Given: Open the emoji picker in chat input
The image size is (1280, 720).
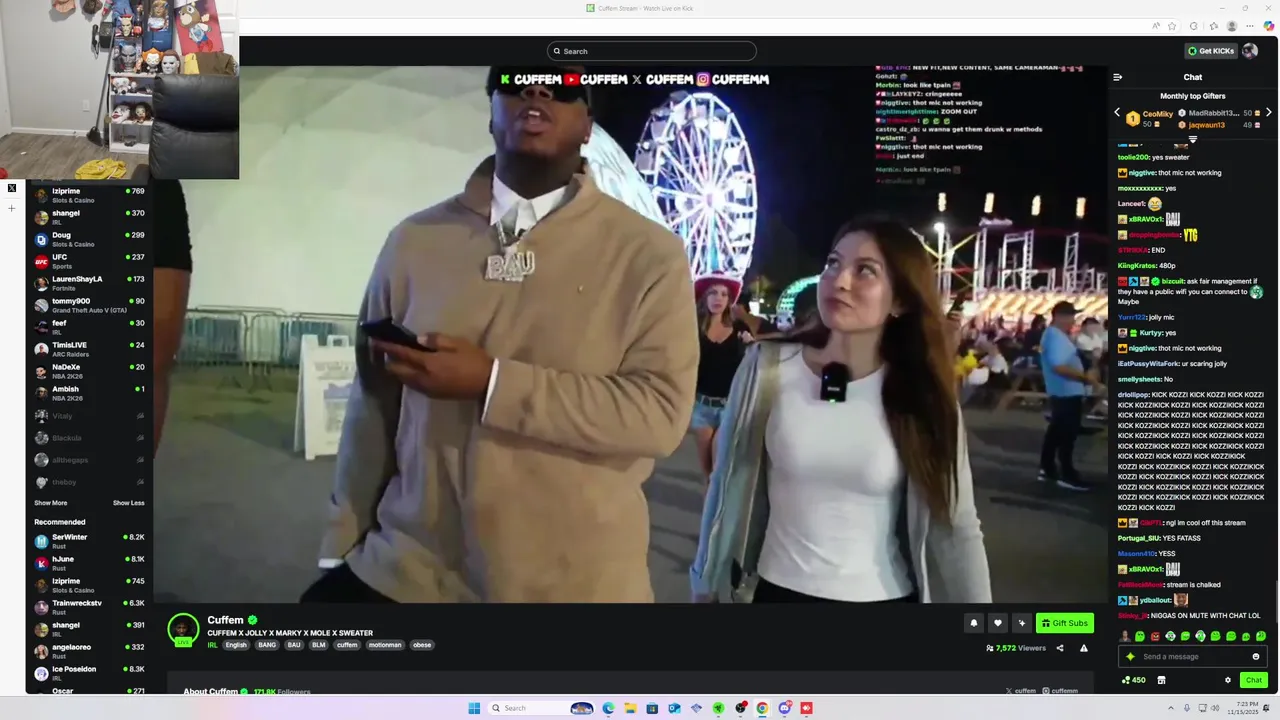Looking at the screenshot, I should (x=1256, y=657).
